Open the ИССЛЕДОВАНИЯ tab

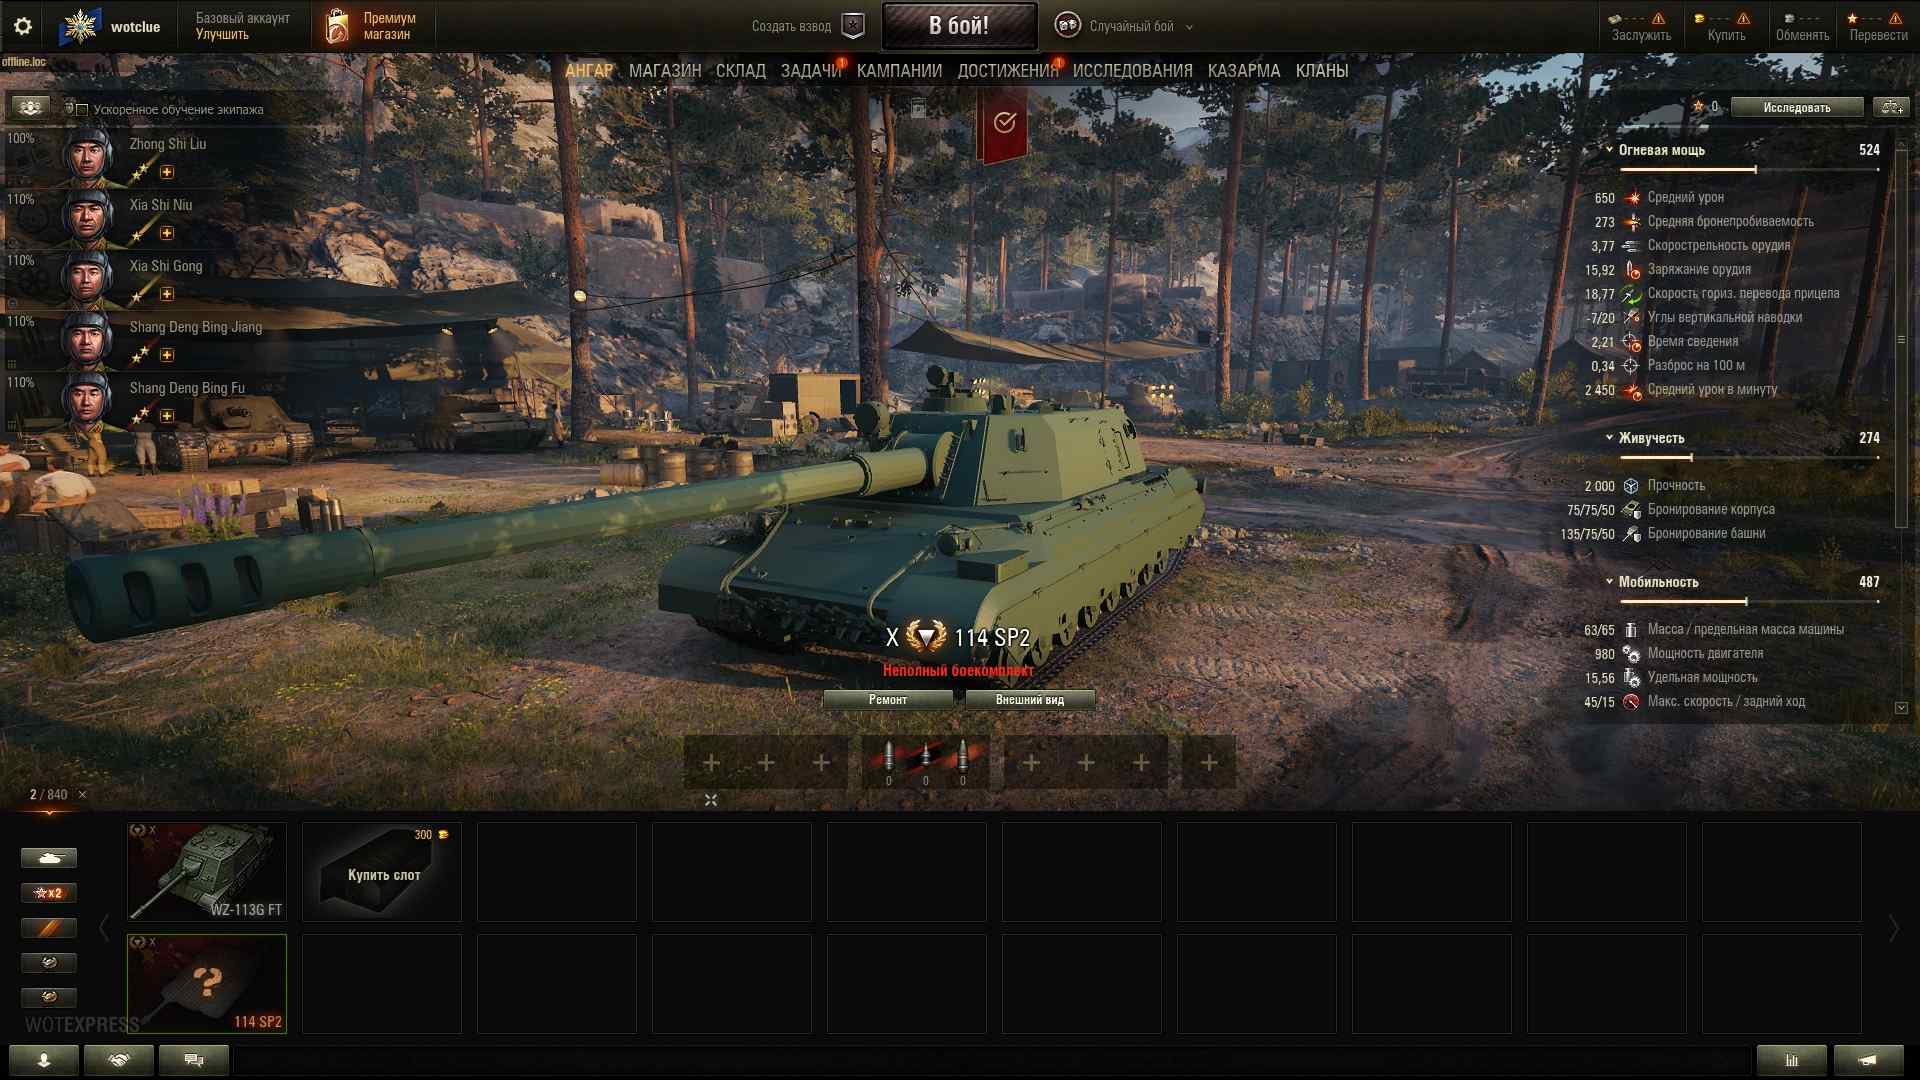(1132, 71)
